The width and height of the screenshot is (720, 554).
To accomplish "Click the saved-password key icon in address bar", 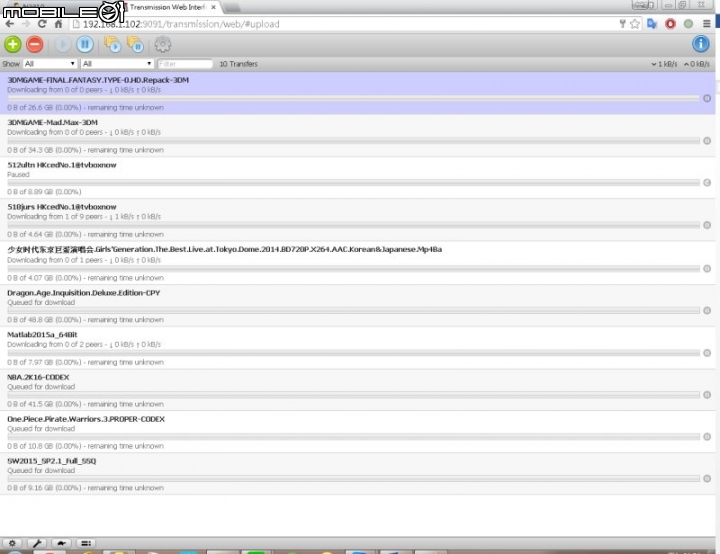I will 622,24.
